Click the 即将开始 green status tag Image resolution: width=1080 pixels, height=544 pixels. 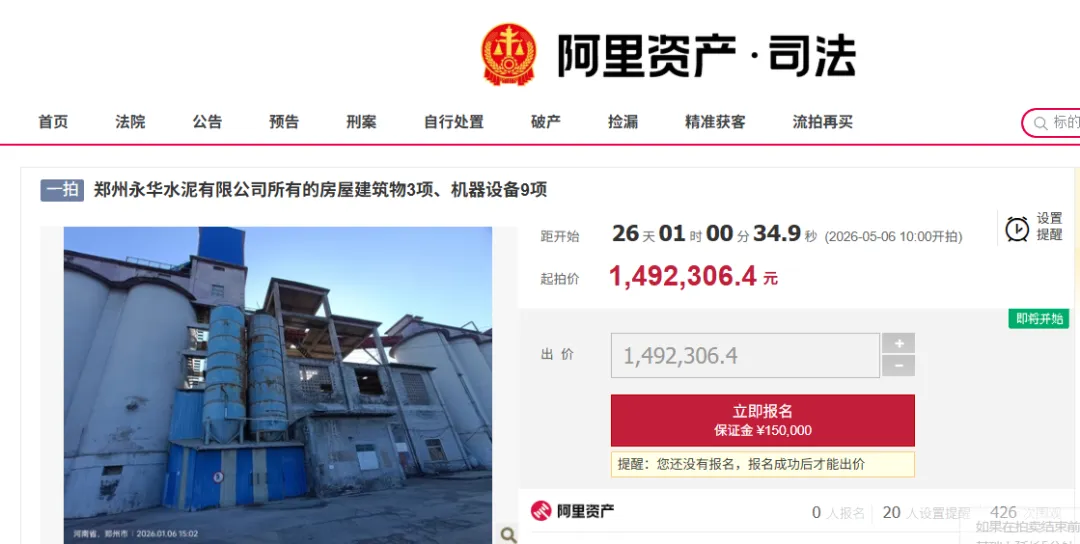(1039, 319)
